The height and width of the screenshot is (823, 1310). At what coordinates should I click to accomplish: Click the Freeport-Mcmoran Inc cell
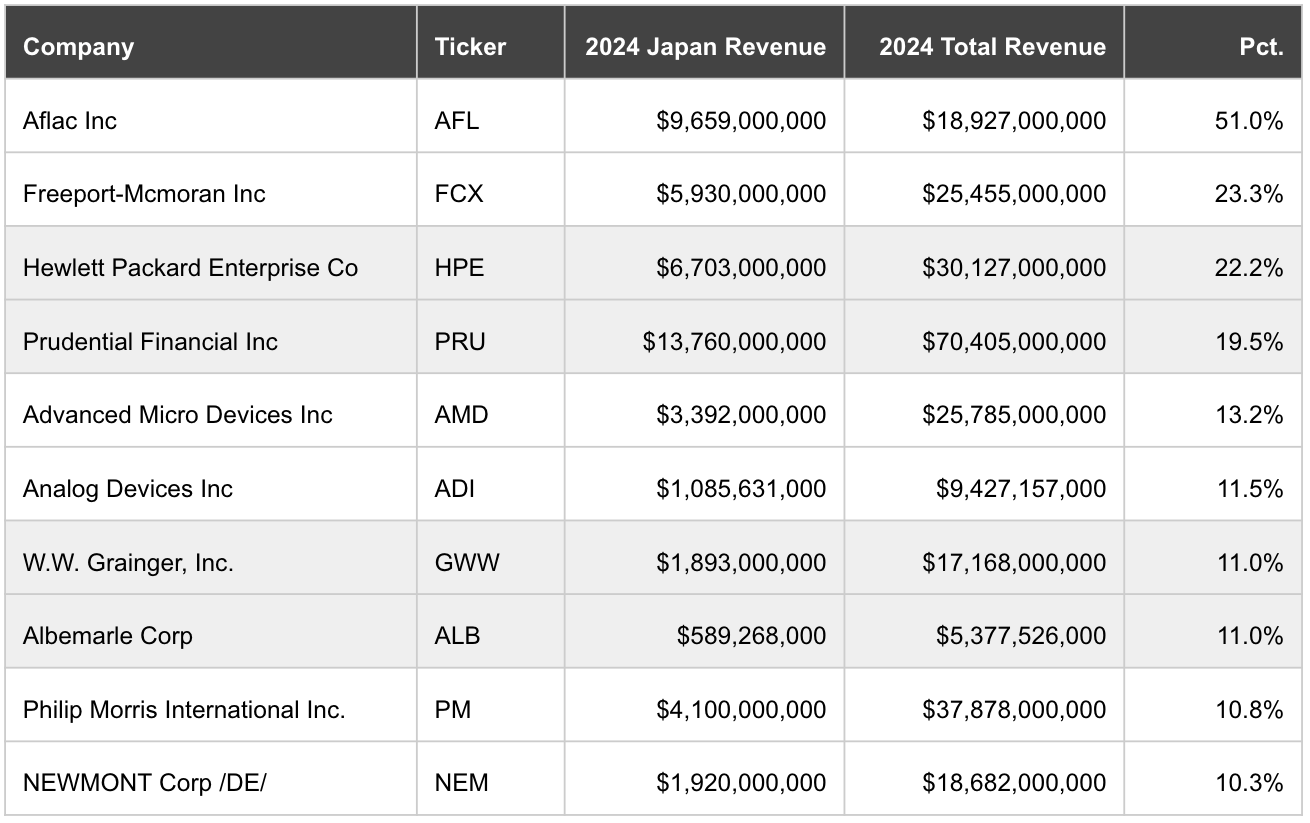(211, 190)
